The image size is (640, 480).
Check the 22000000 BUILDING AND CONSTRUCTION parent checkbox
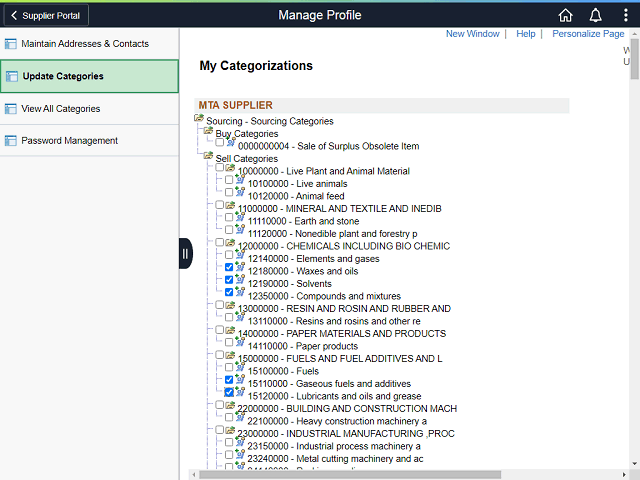[x=220, y=404]
